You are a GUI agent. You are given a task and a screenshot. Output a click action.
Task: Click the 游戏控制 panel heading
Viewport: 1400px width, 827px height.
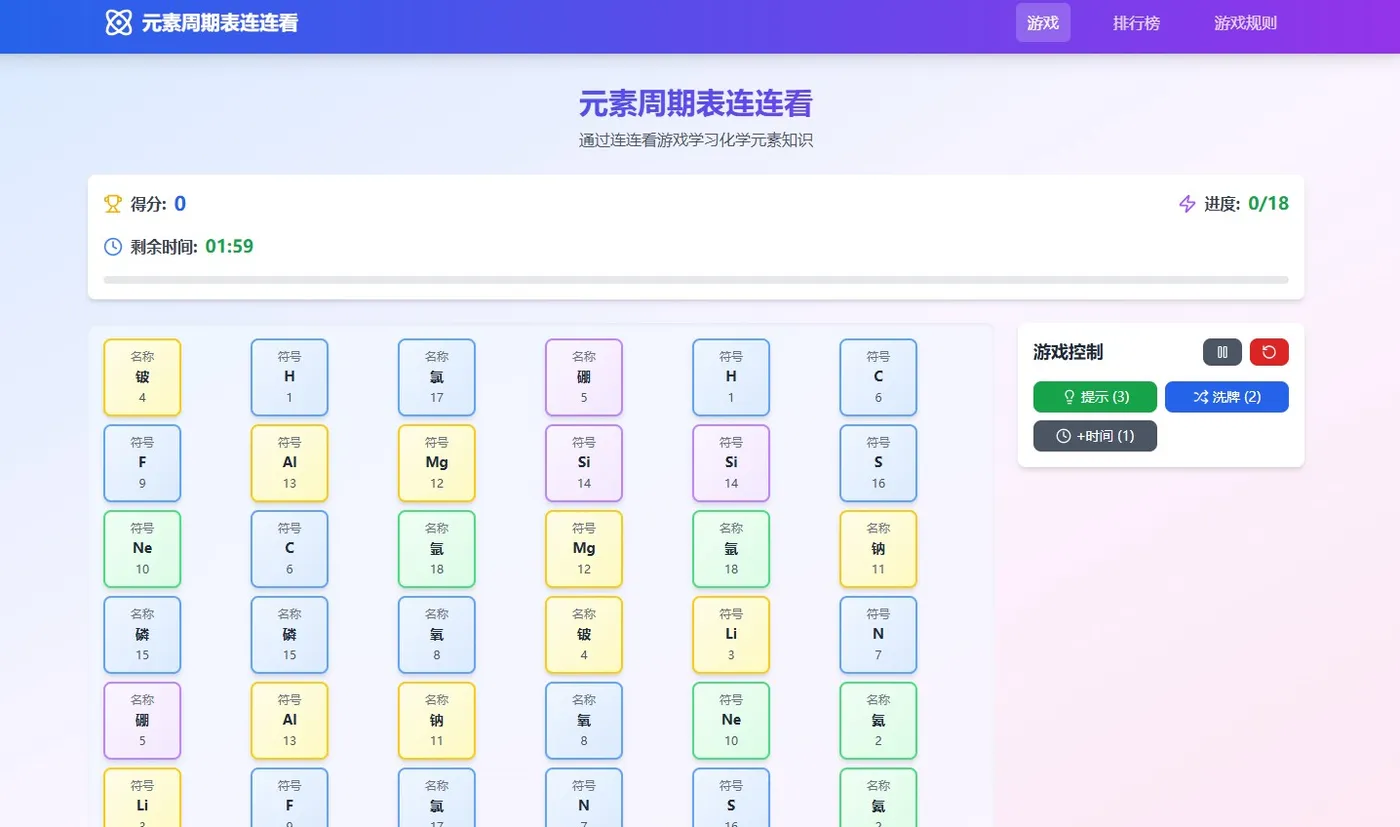point(1068,352)
